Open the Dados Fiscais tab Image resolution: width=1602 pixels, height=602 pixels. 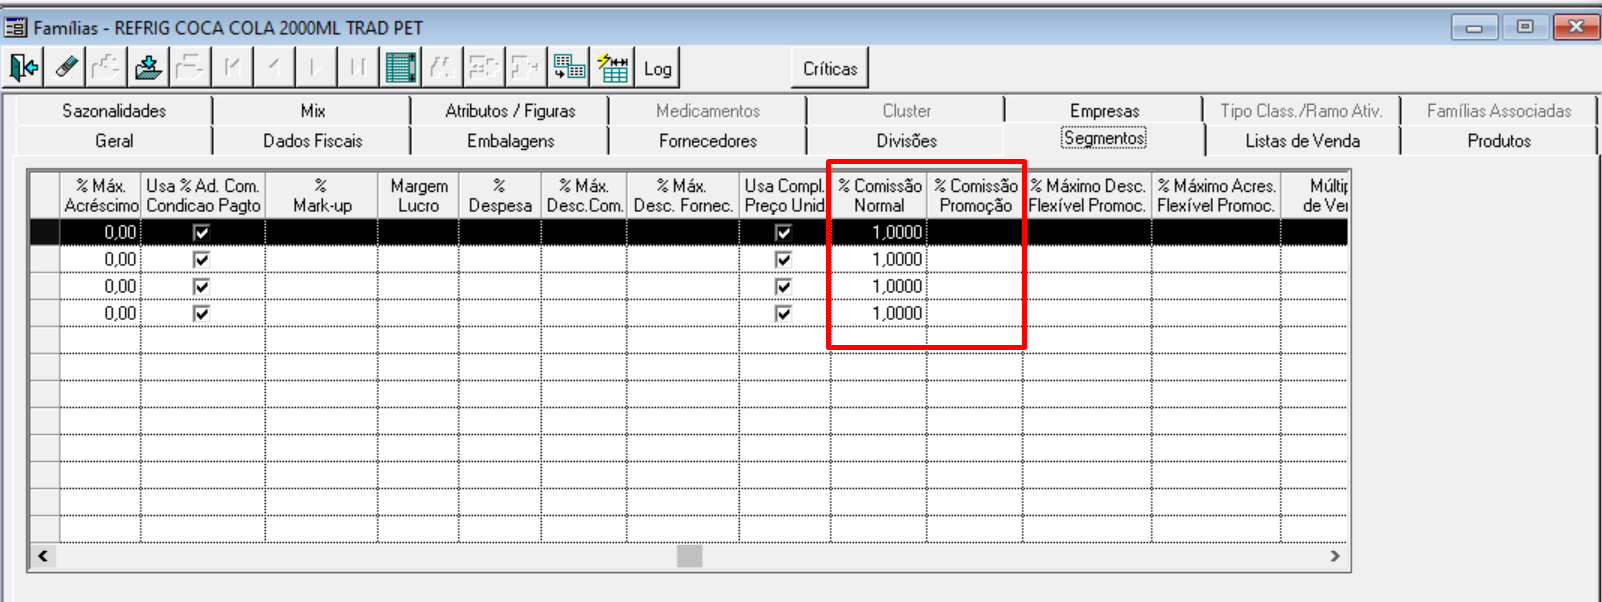point(313,141)
